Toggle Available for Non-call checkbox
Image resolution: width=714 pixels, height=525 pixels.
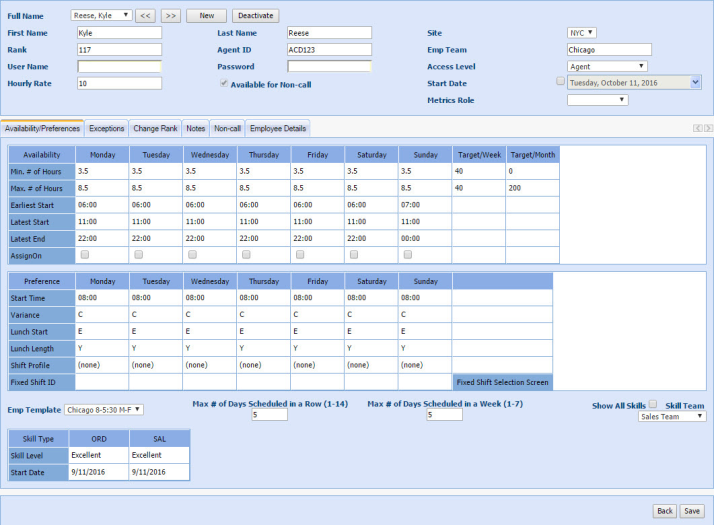point(224,84)
